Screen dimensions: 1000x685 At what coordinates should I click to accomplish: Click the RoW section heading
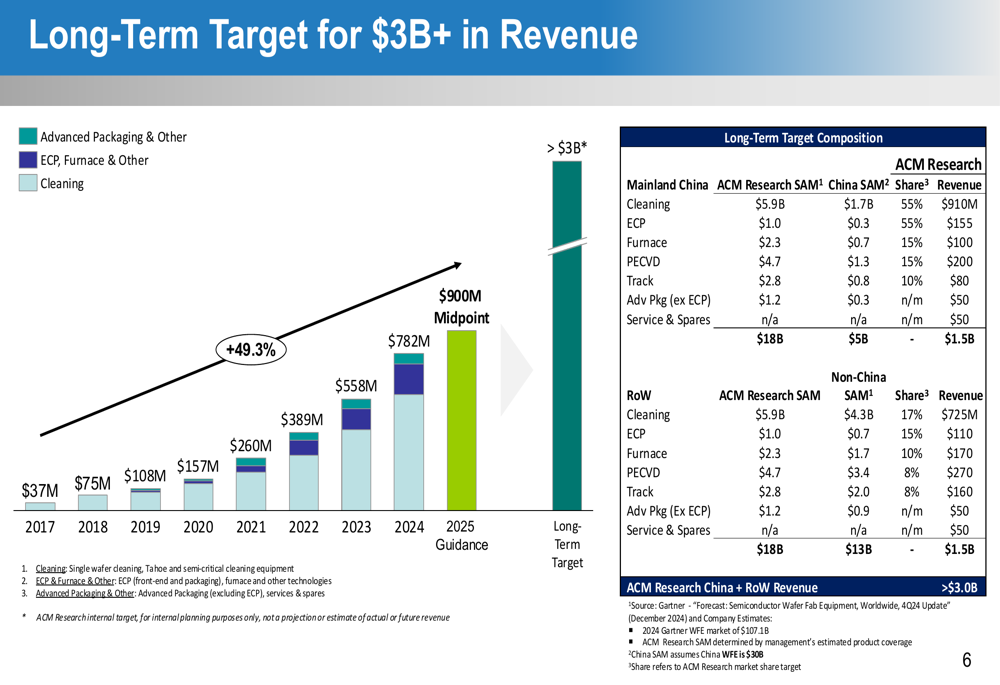[x=639, y=395]
